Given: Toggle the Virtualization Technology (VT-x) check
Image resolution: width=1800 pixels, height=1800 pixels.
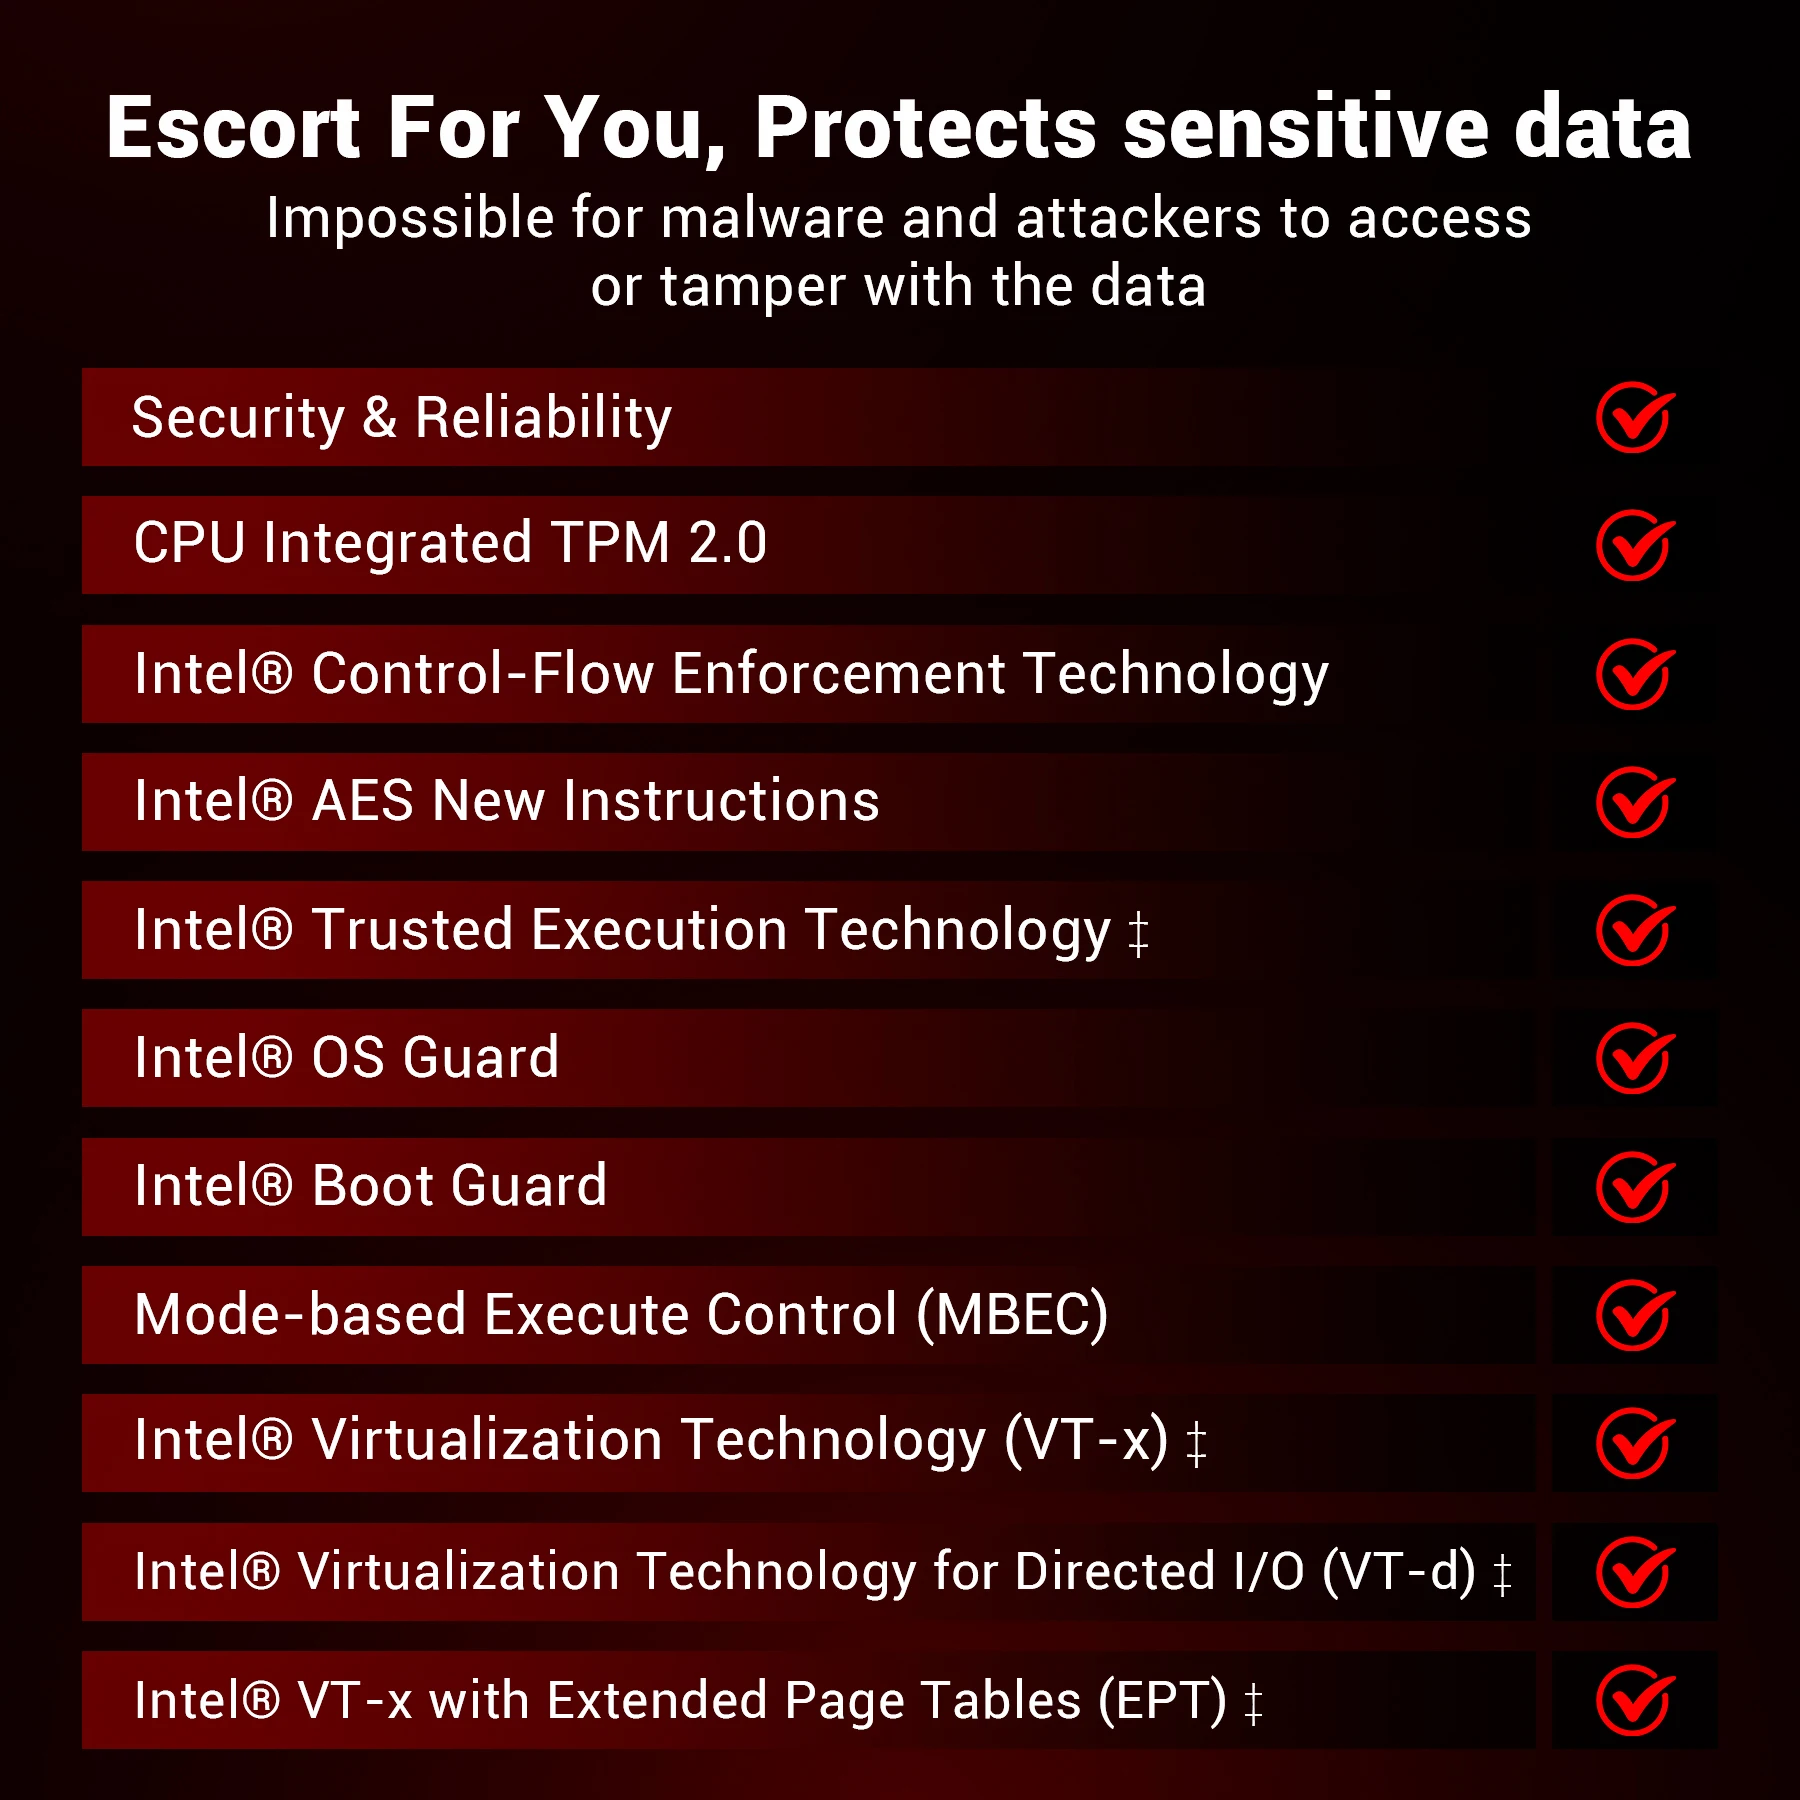Looking at the screenshot, I should pyautogui.click(x=1633, y=1443).
